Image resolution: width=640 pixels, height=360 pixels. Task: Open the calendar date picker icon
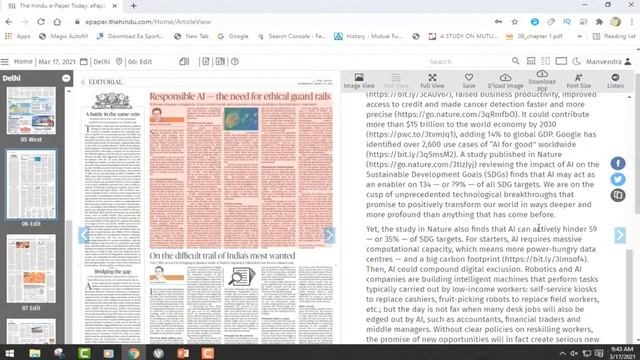[x=84, y=62]
